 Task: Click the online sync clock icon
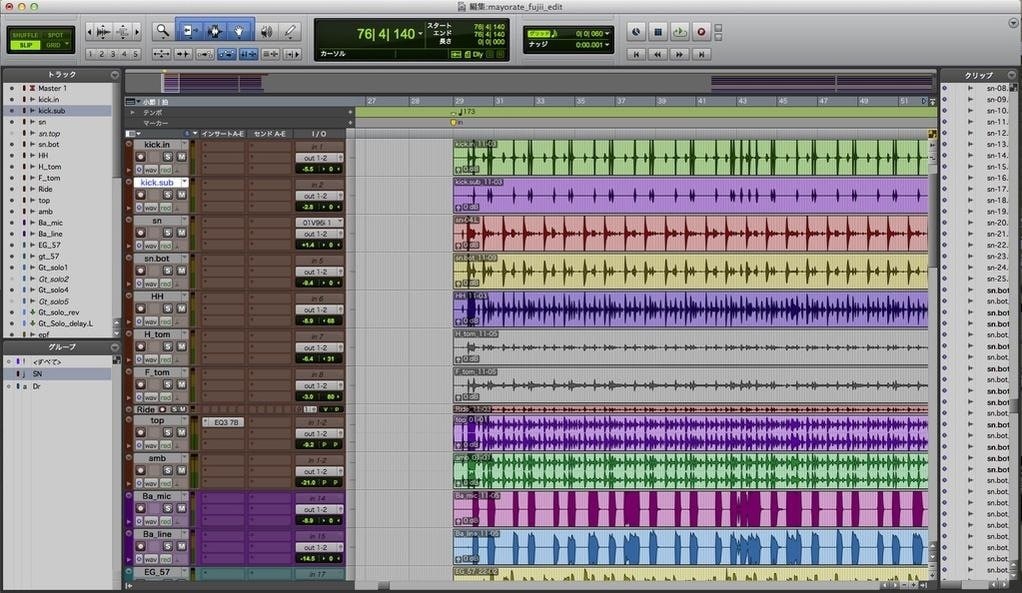636,31
